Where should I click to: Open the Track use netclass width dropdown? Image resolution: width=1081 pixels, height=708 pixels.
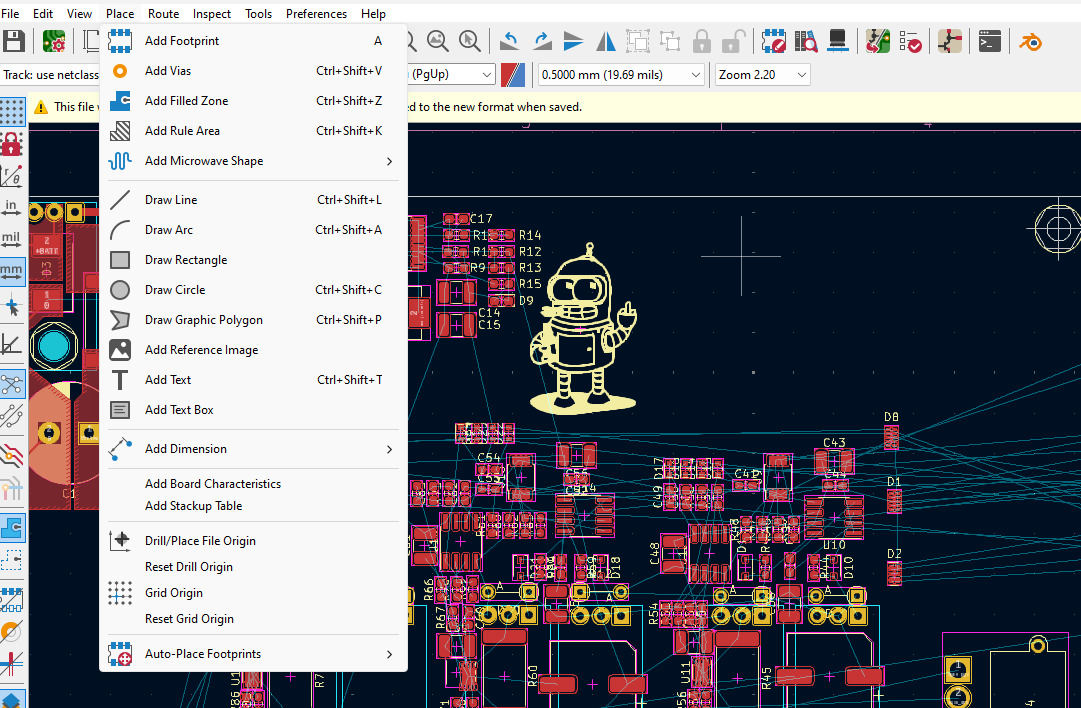click(50, 74)
